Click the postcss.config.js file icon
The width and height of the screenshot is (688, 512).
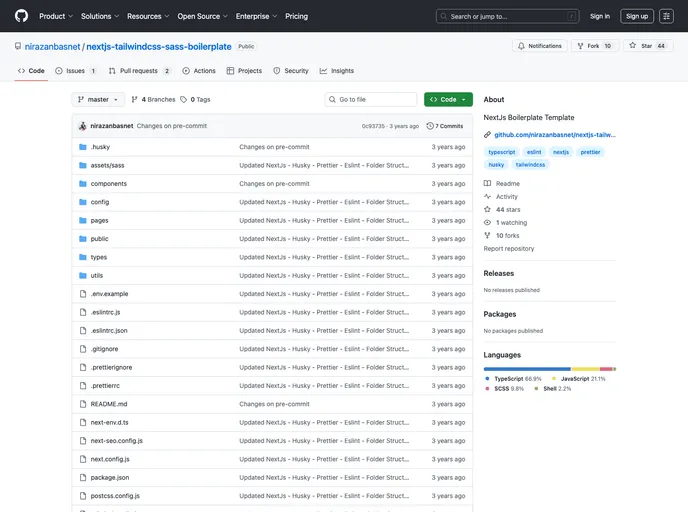(82, 496)
